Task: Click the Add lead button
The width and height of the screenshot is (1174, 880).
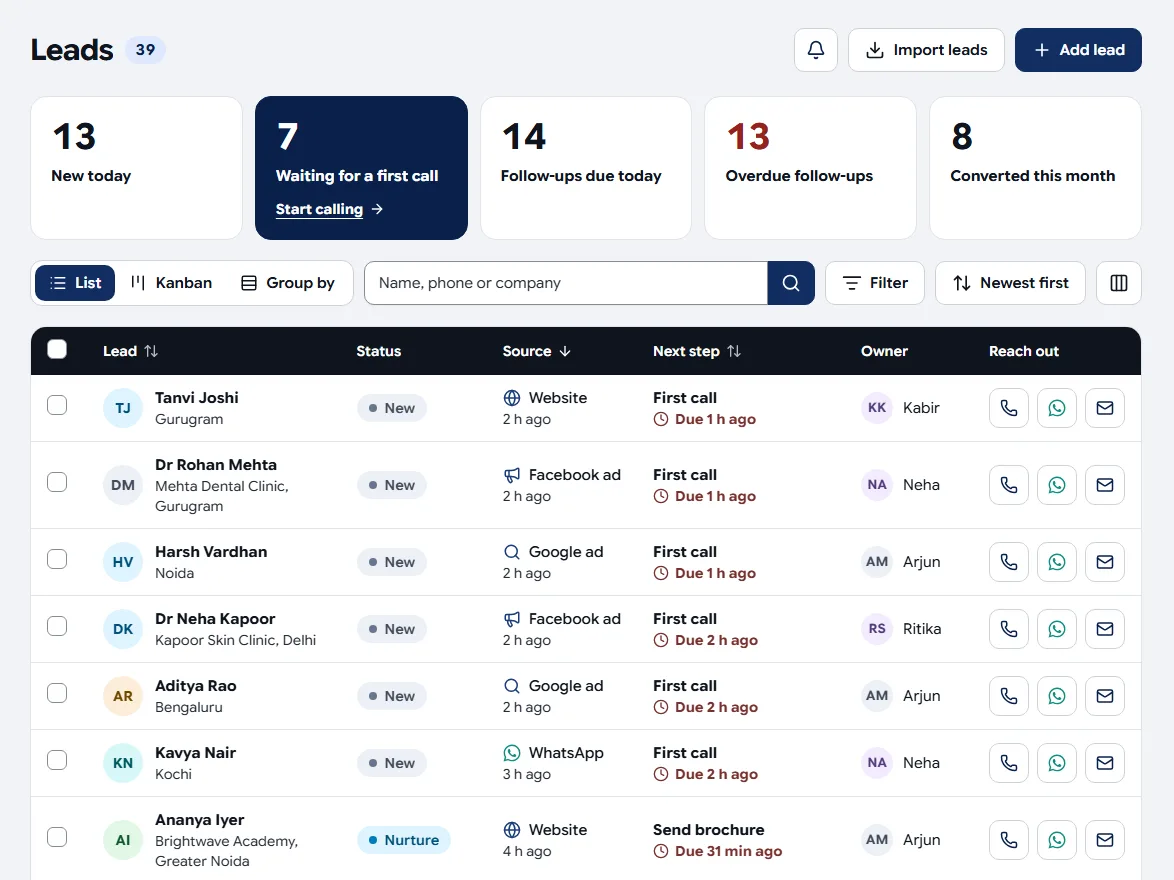Action: tap(1078, 50)
